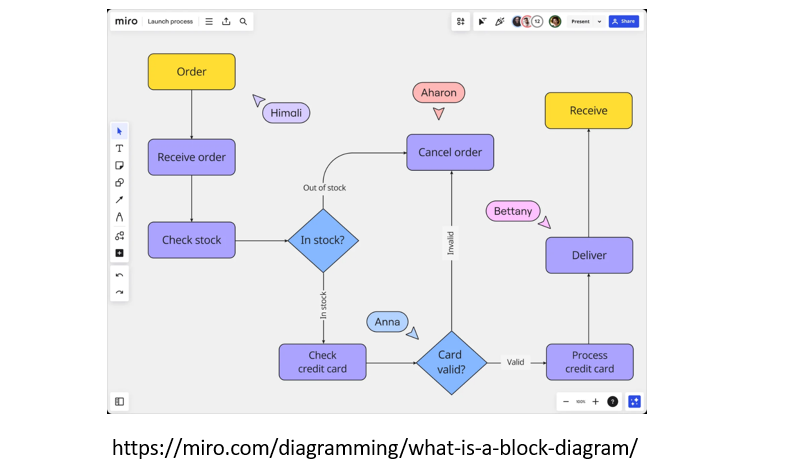Image resolution: width=801 pixels, height=472 pixels.
Task: Open the add-more plus tools menu
Action: pos(119,253)
